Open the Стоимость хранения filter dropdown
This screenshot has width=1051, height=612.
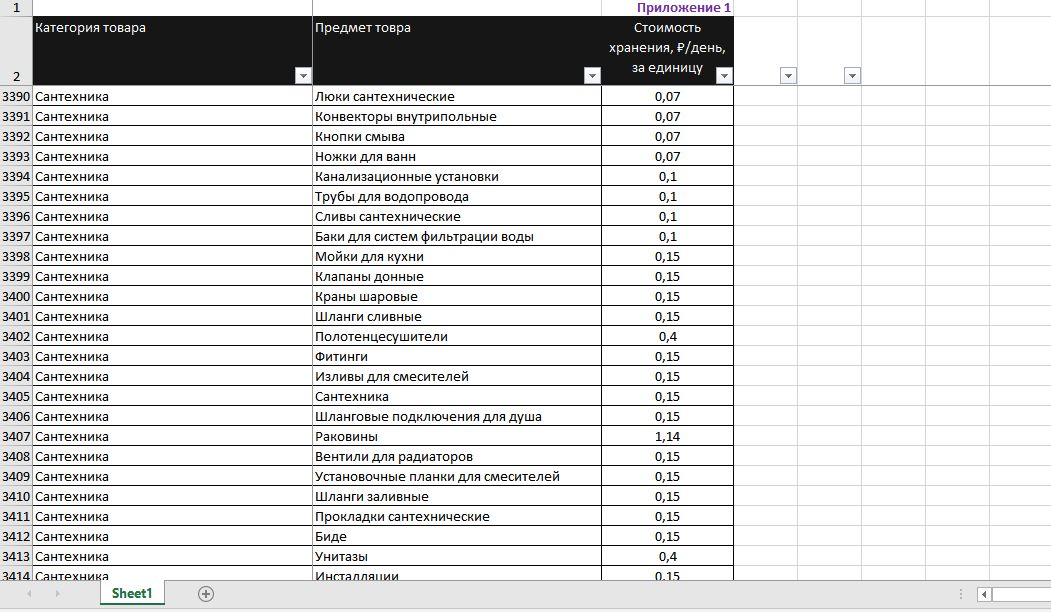point(724,76)
